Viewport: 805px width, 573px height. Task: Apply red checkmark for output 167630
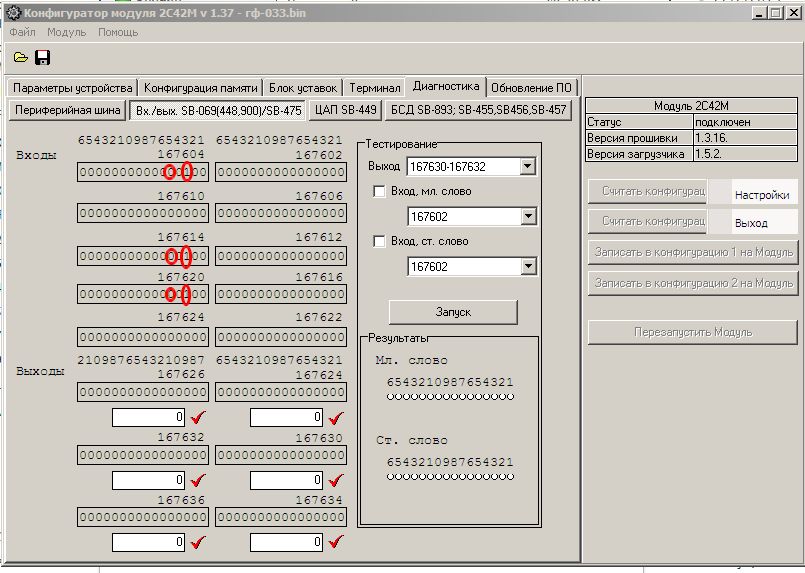tap(336, 480)
